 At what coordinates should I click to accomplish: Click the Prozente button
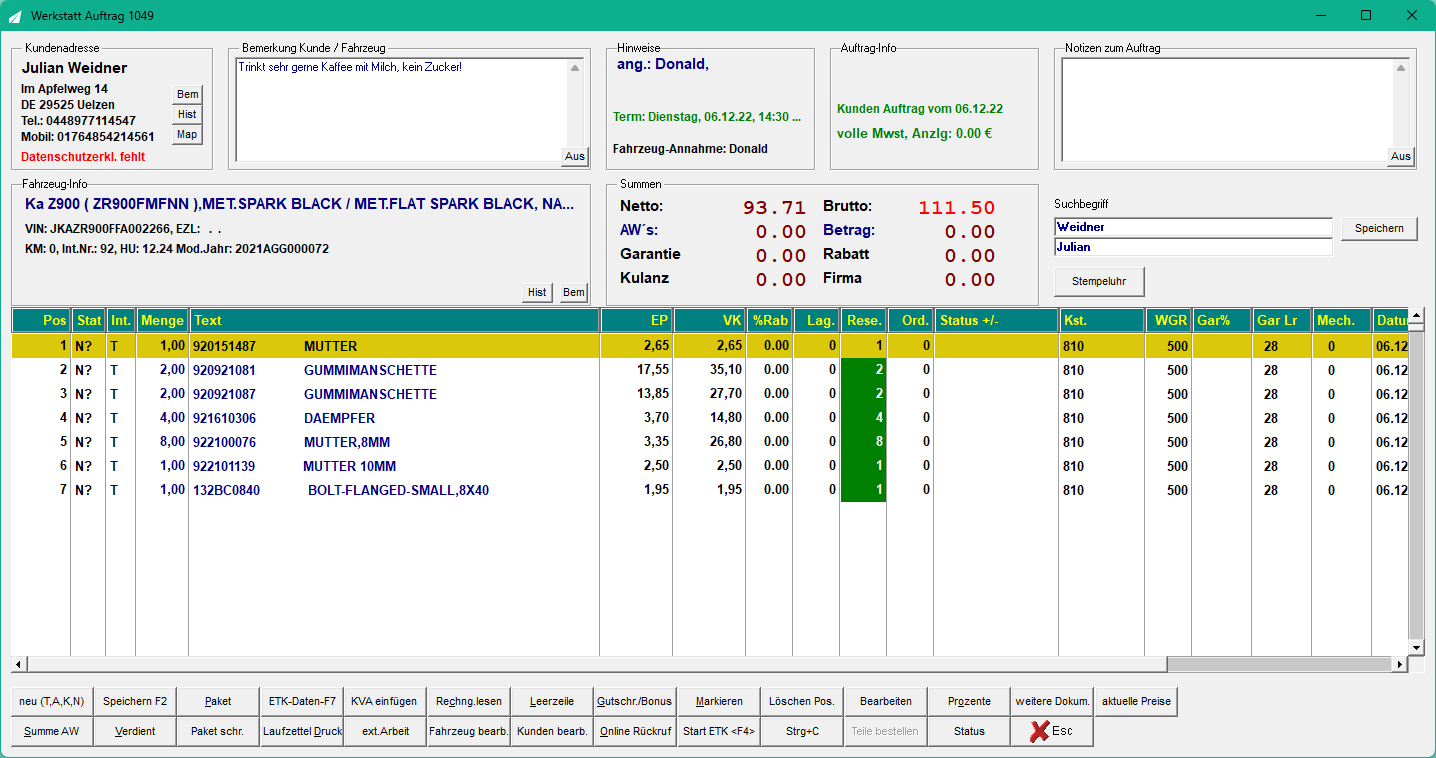[969, 702]
